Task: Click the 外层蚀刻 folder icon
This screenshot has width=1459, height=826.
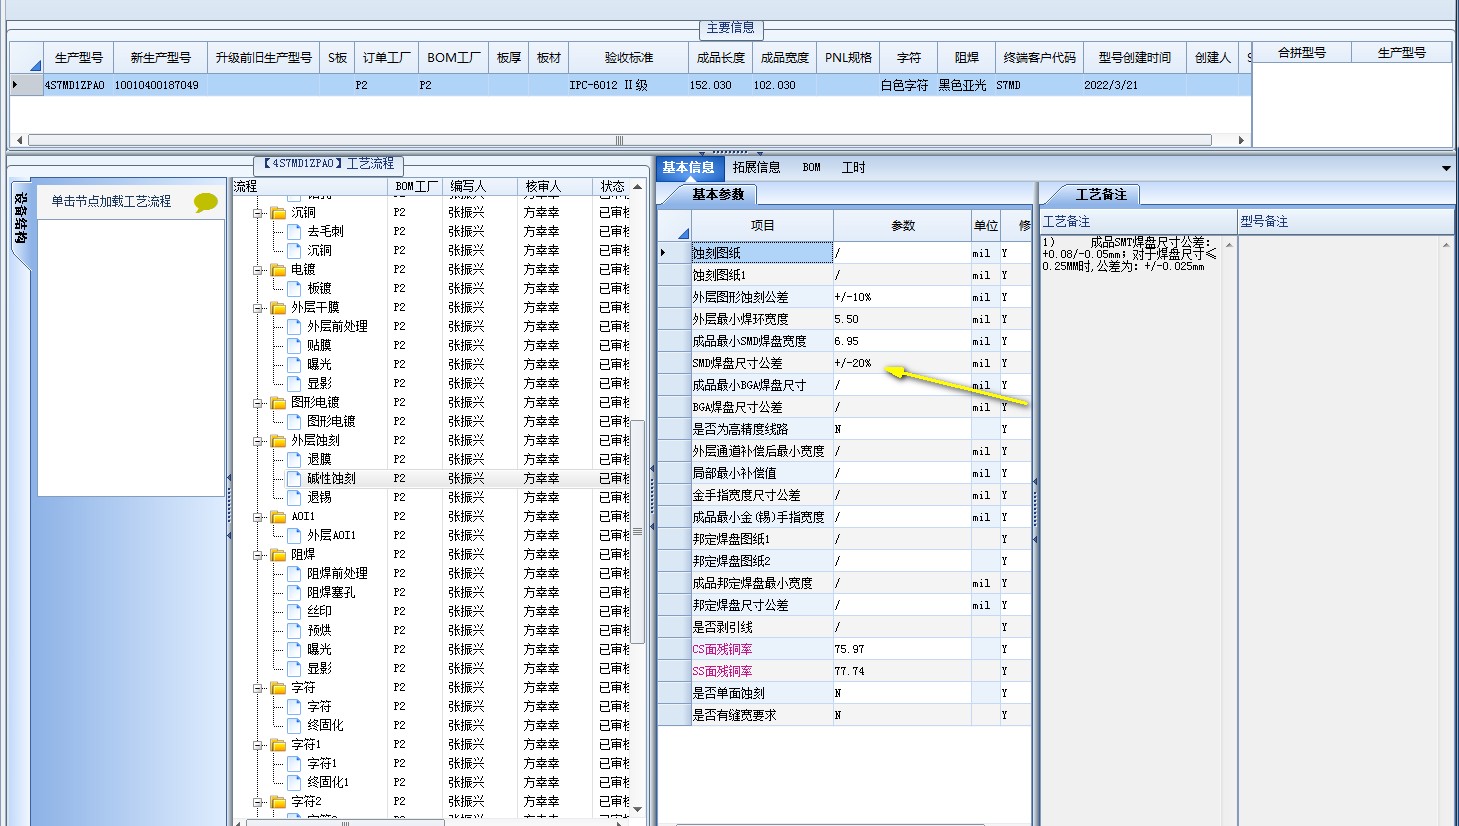Action: pos(278,440)
